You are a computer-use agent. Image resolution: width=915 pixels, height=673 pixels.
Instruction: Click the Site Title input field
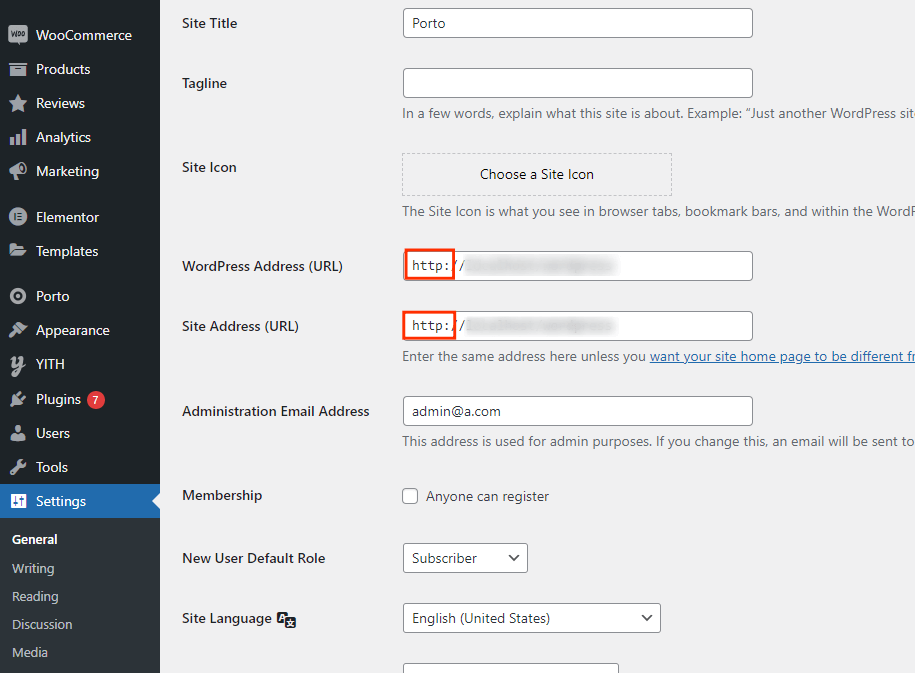577,23
